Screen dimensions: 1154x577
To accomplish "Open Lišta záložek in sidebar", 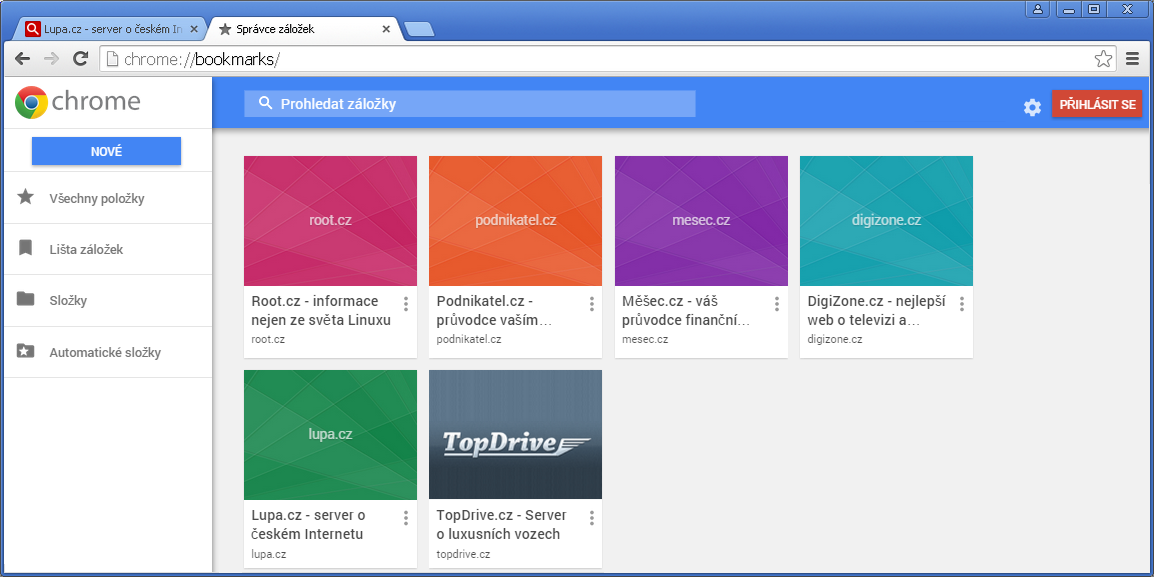I will [x=86, y=249].
